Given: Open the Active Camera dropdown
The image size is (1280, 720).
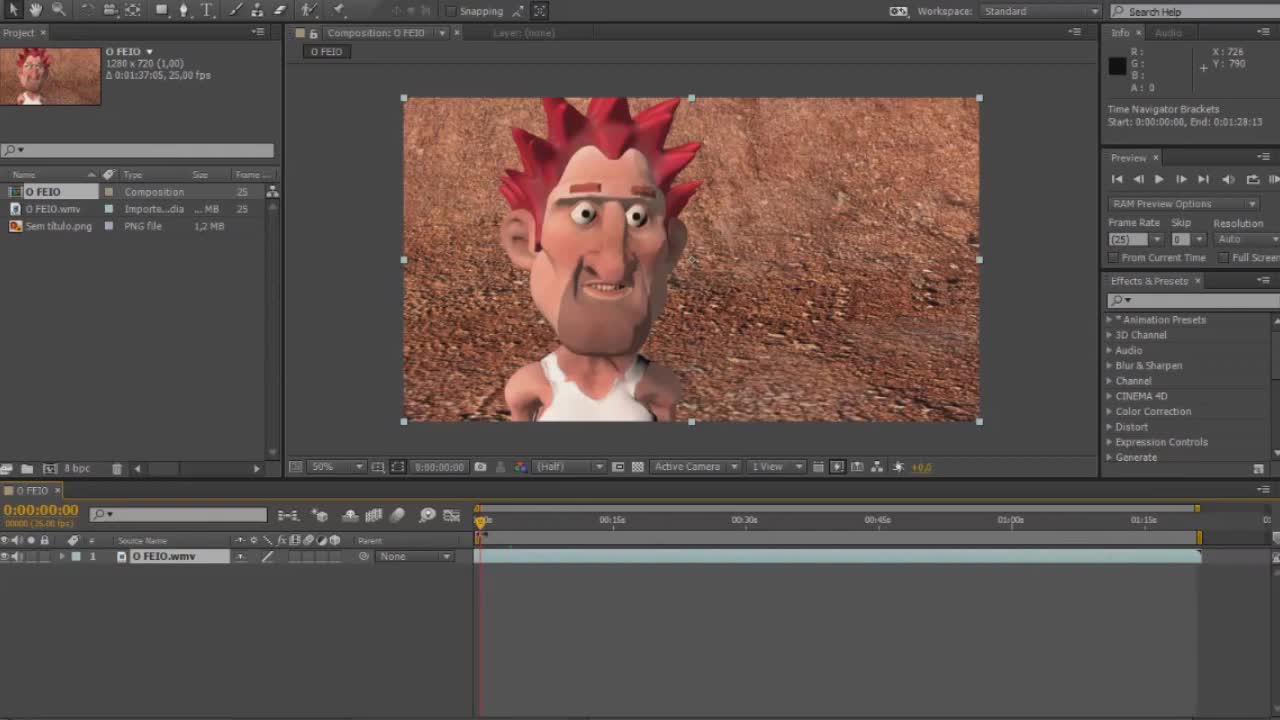Looking at the screenshot, I should [696, 467].
